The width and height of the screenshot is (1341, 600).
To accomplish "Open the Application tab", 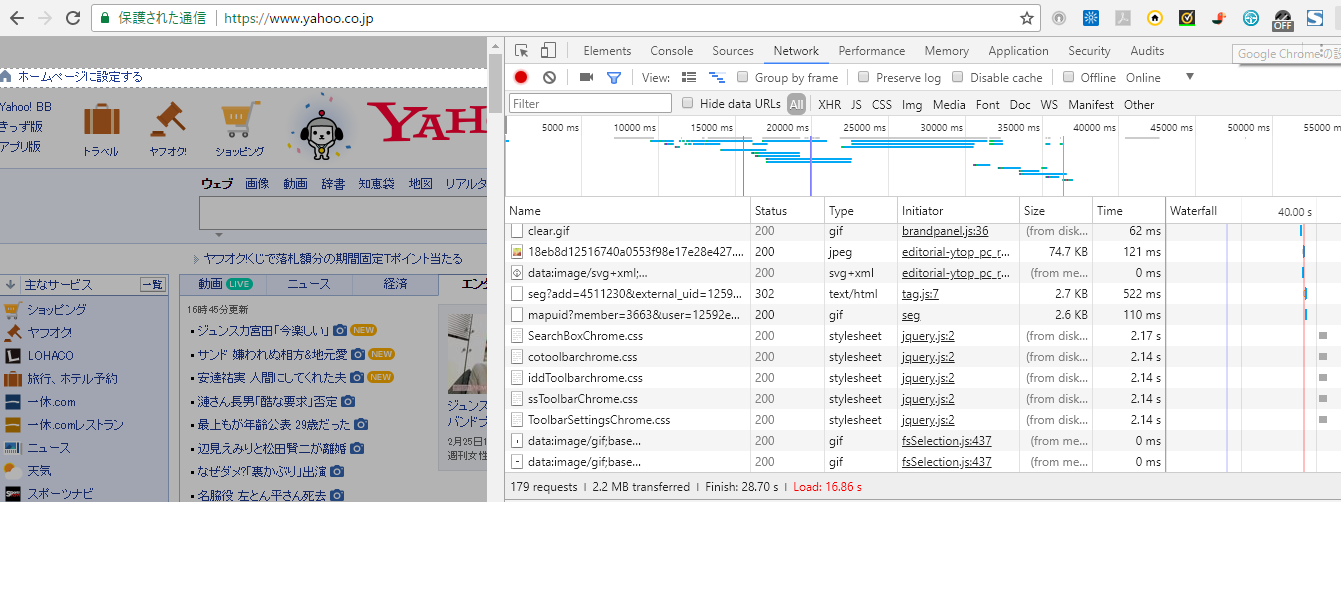I will click(x=1018, y=51).
